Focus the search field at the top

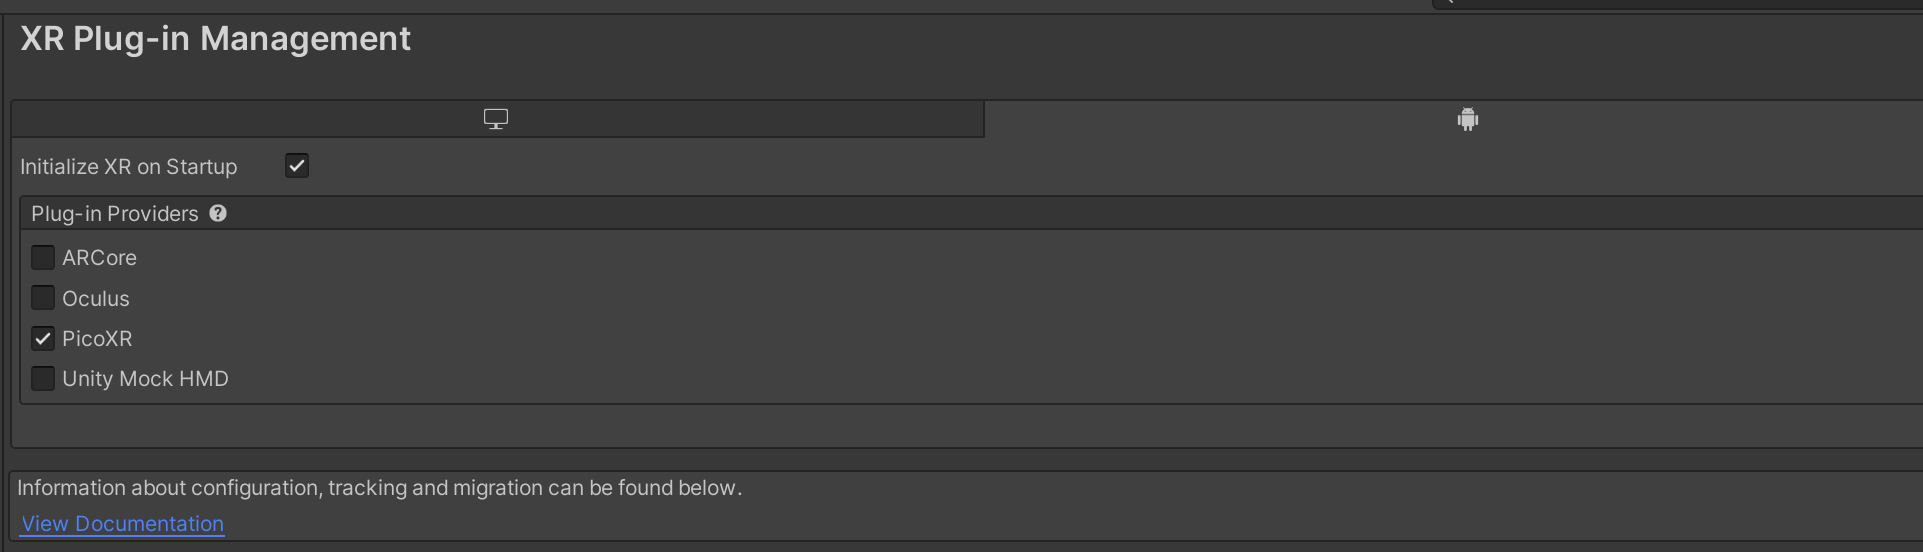click(1680, 3)
